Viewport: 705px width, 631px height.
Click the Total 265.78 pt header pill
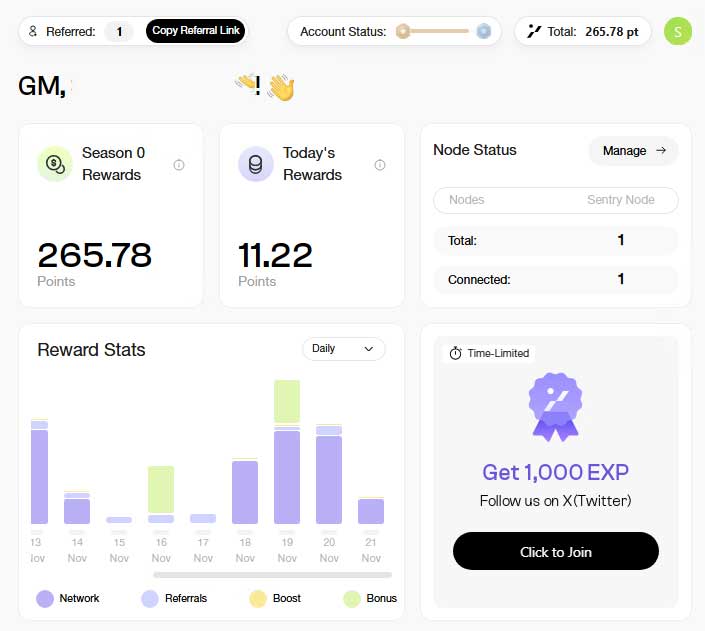(x=583, y=31)
